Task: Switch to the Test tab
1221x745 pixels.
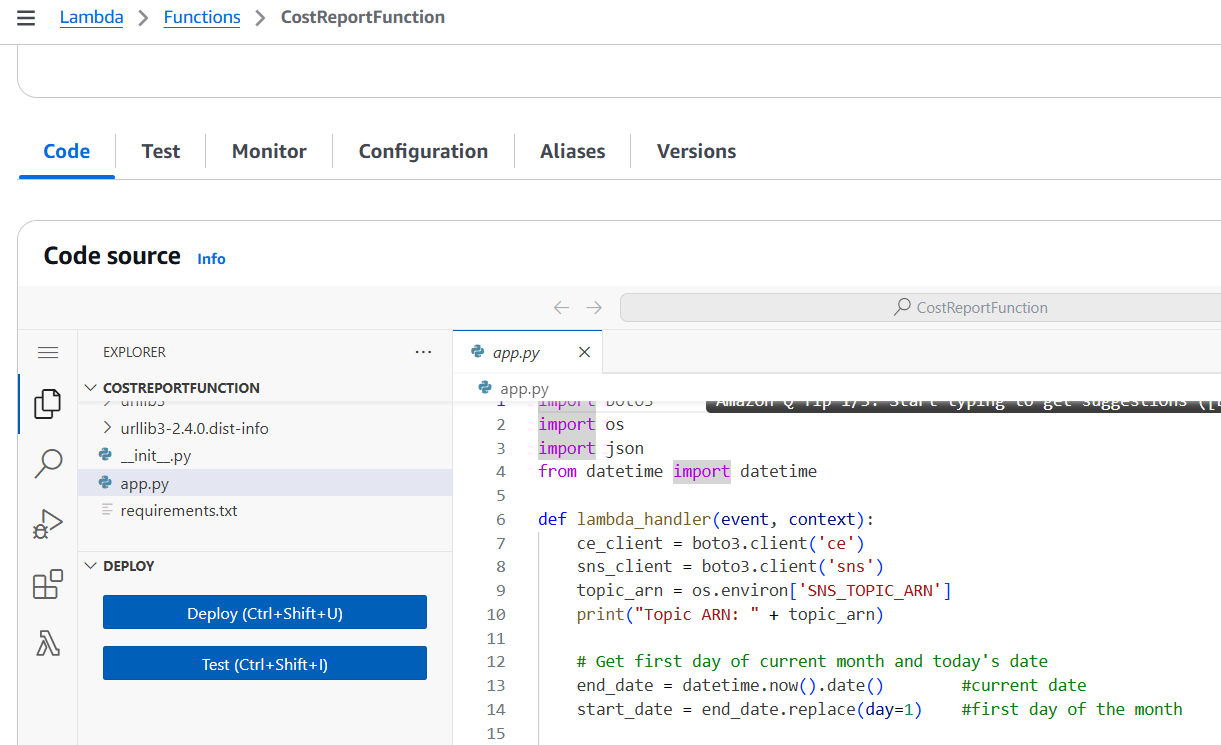Action: click(161, 151)
